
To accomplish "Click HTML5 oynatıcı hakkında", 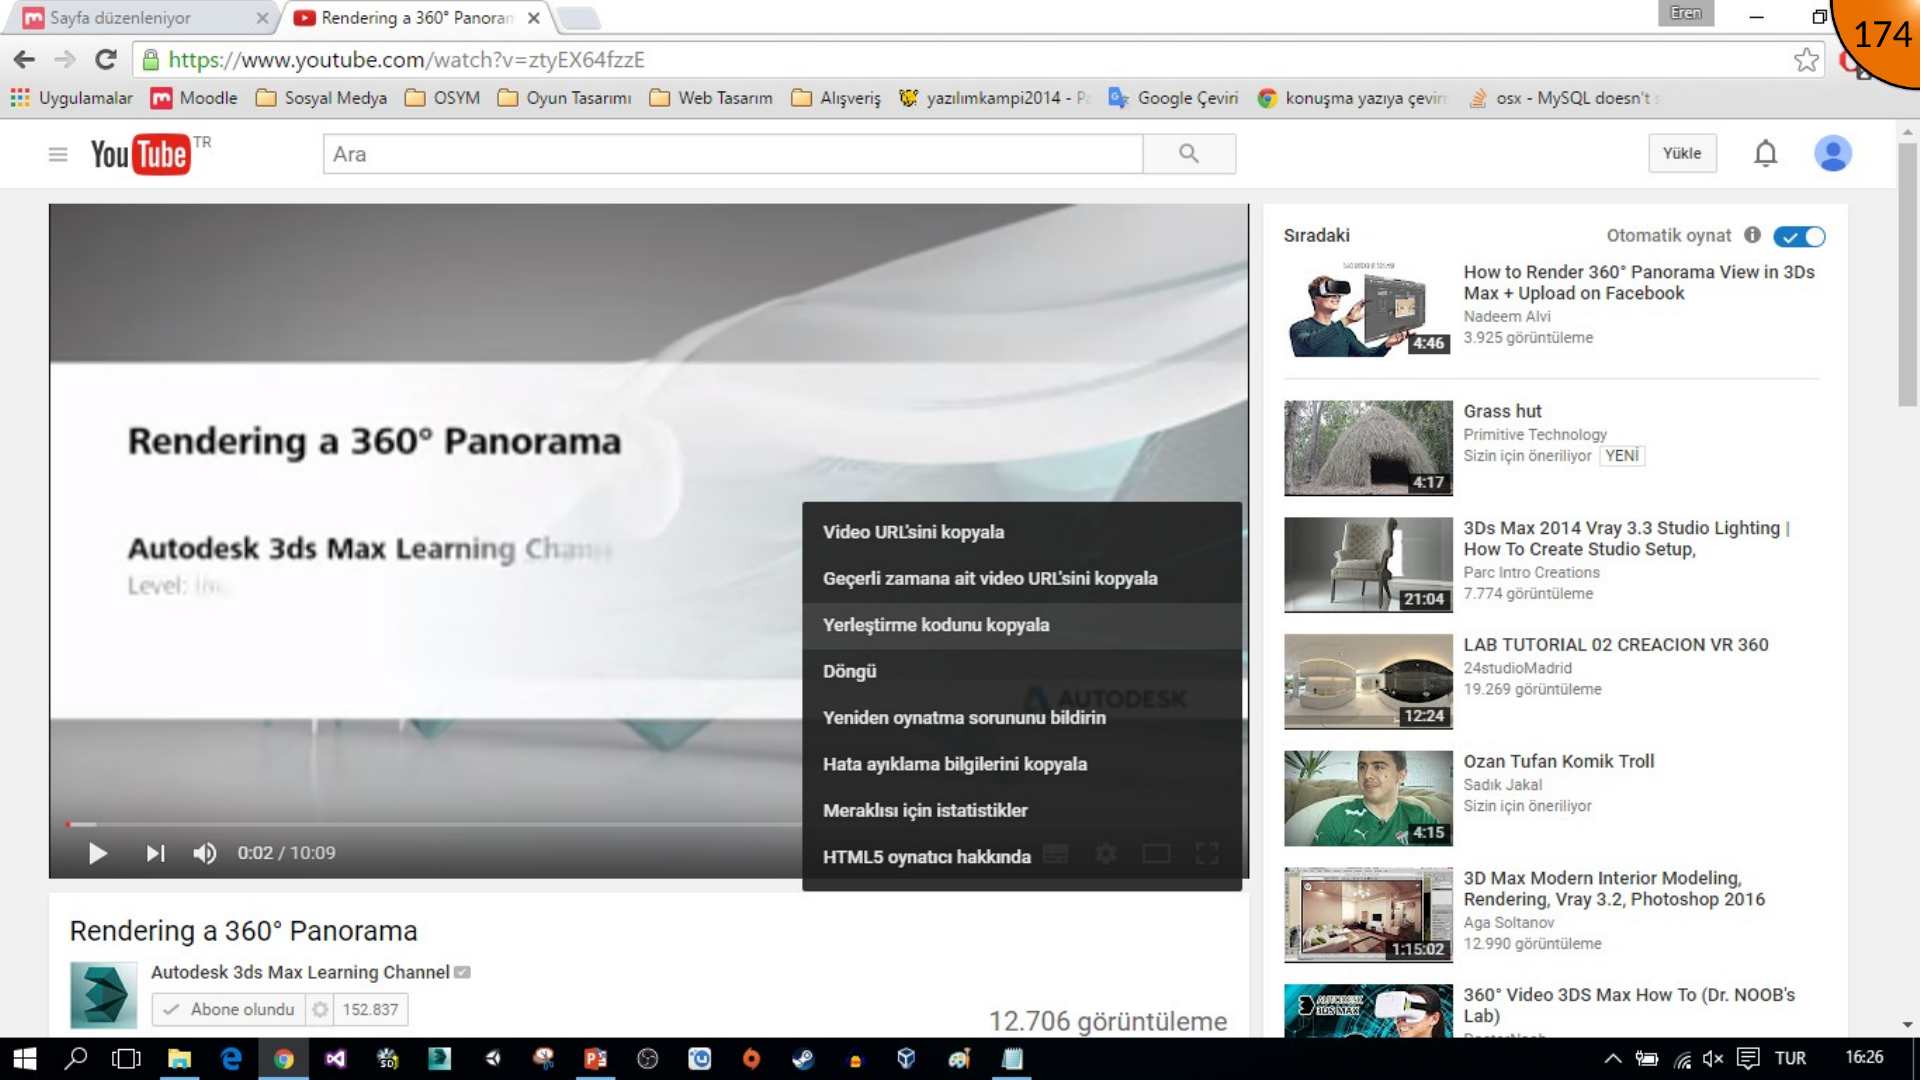I will (1022, 857).
